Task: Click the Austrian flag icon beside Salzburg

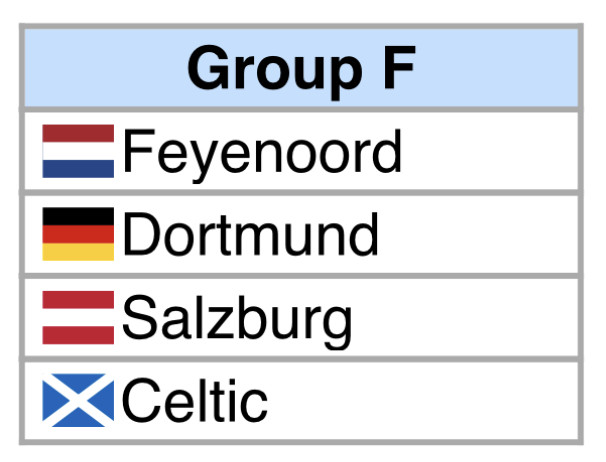Action: tap(78, 317)
